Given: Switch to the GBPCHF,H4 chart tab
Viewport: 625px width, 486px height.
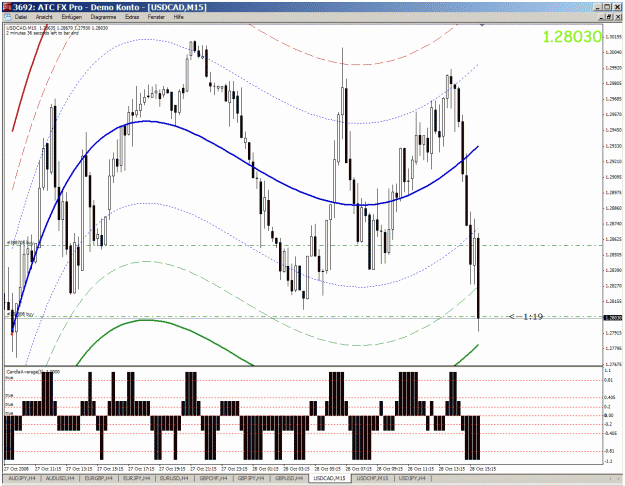Looking at the screenshot, I should (x=213, y=478).
